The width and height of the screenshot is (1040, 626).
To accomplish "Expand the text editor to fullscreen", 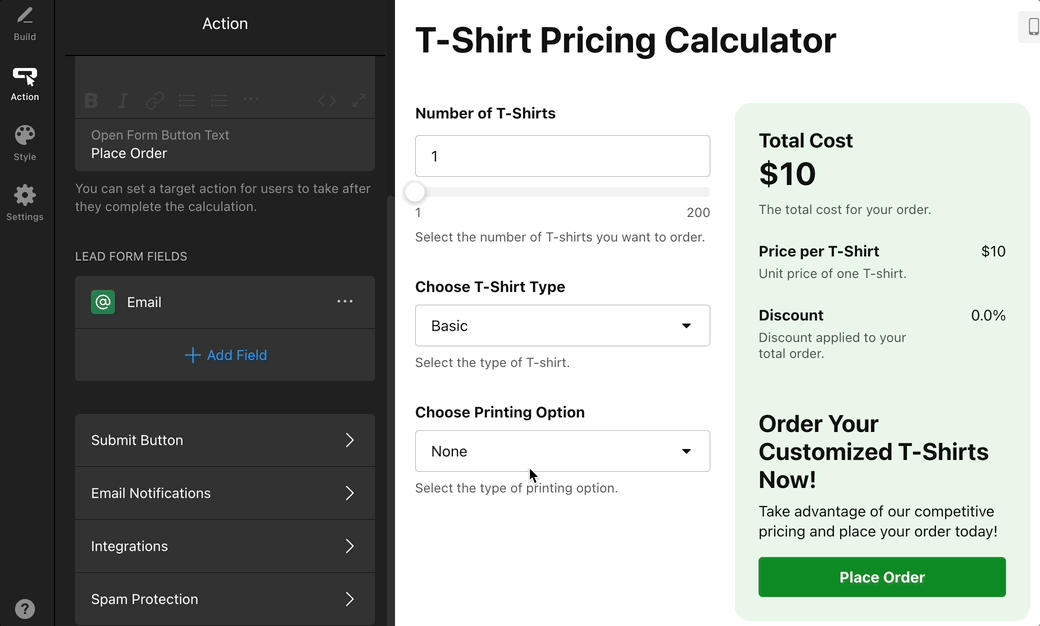I will (x=358, y=100).
